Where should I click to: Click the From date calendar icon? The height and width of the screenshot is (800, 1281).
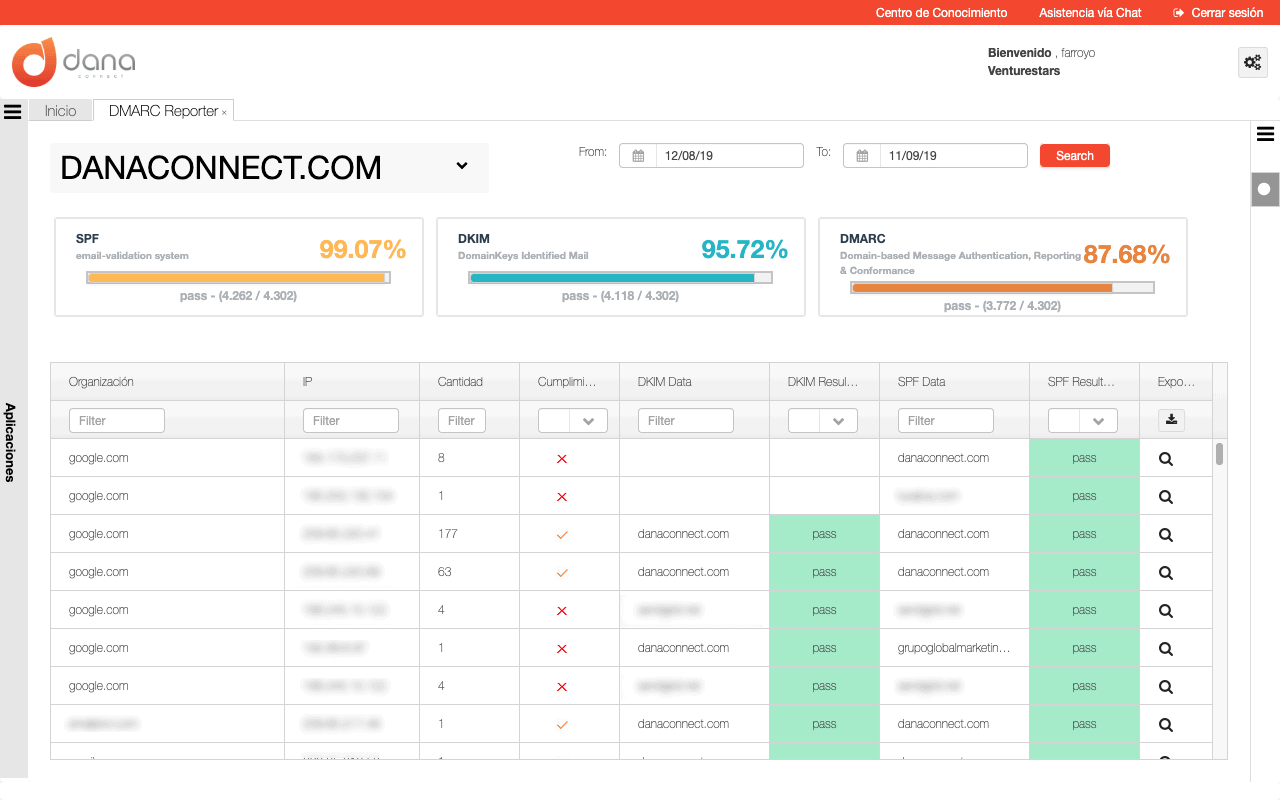pyautogui.click(x=638, y=156)
